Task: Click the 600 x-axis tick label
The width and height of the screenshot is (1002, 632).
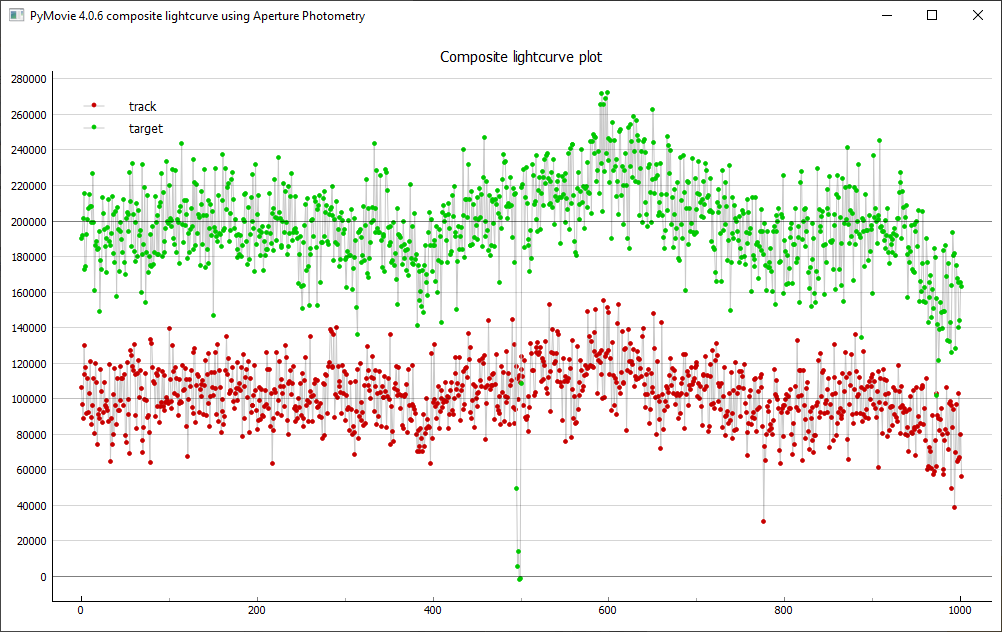Action: 608,609
